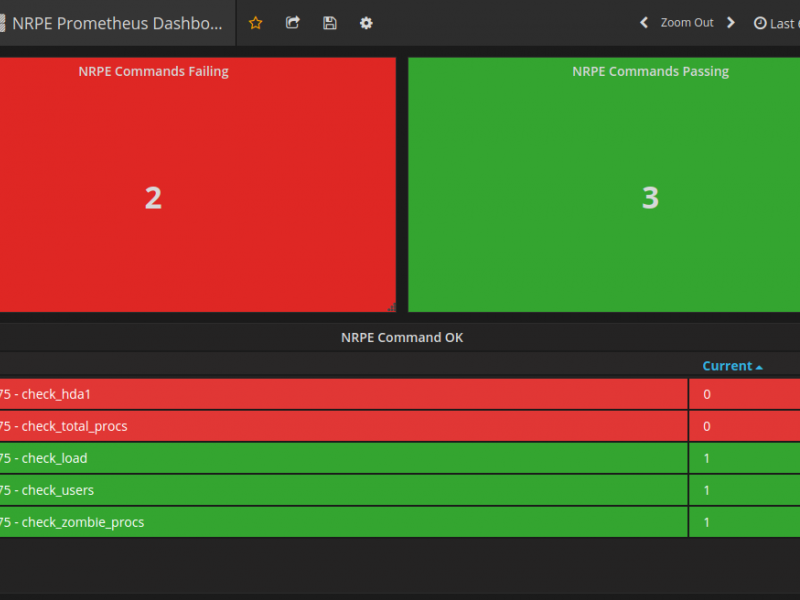The width and height of the screenshot is (800, 600).
Task: Shift time range back with the left chevron
Action: point(644,23)
